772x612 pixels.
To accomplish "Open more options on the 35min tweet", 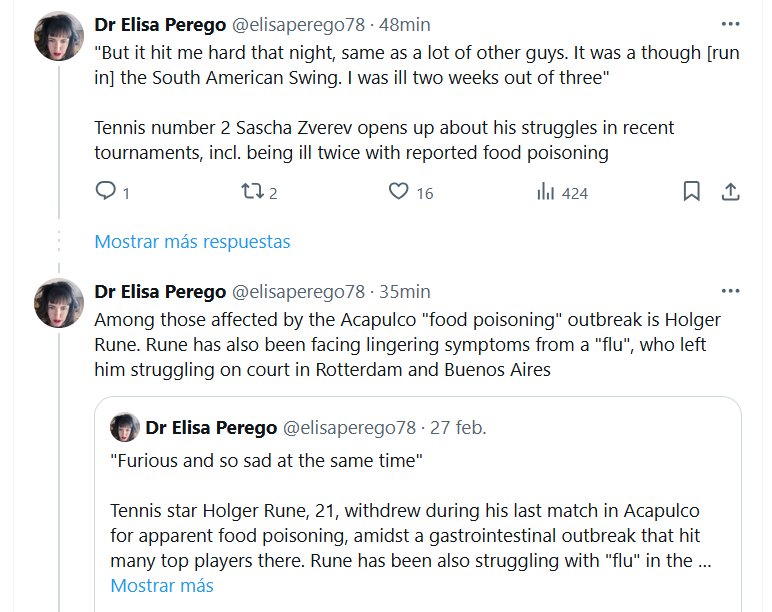I will coord(731,291).
